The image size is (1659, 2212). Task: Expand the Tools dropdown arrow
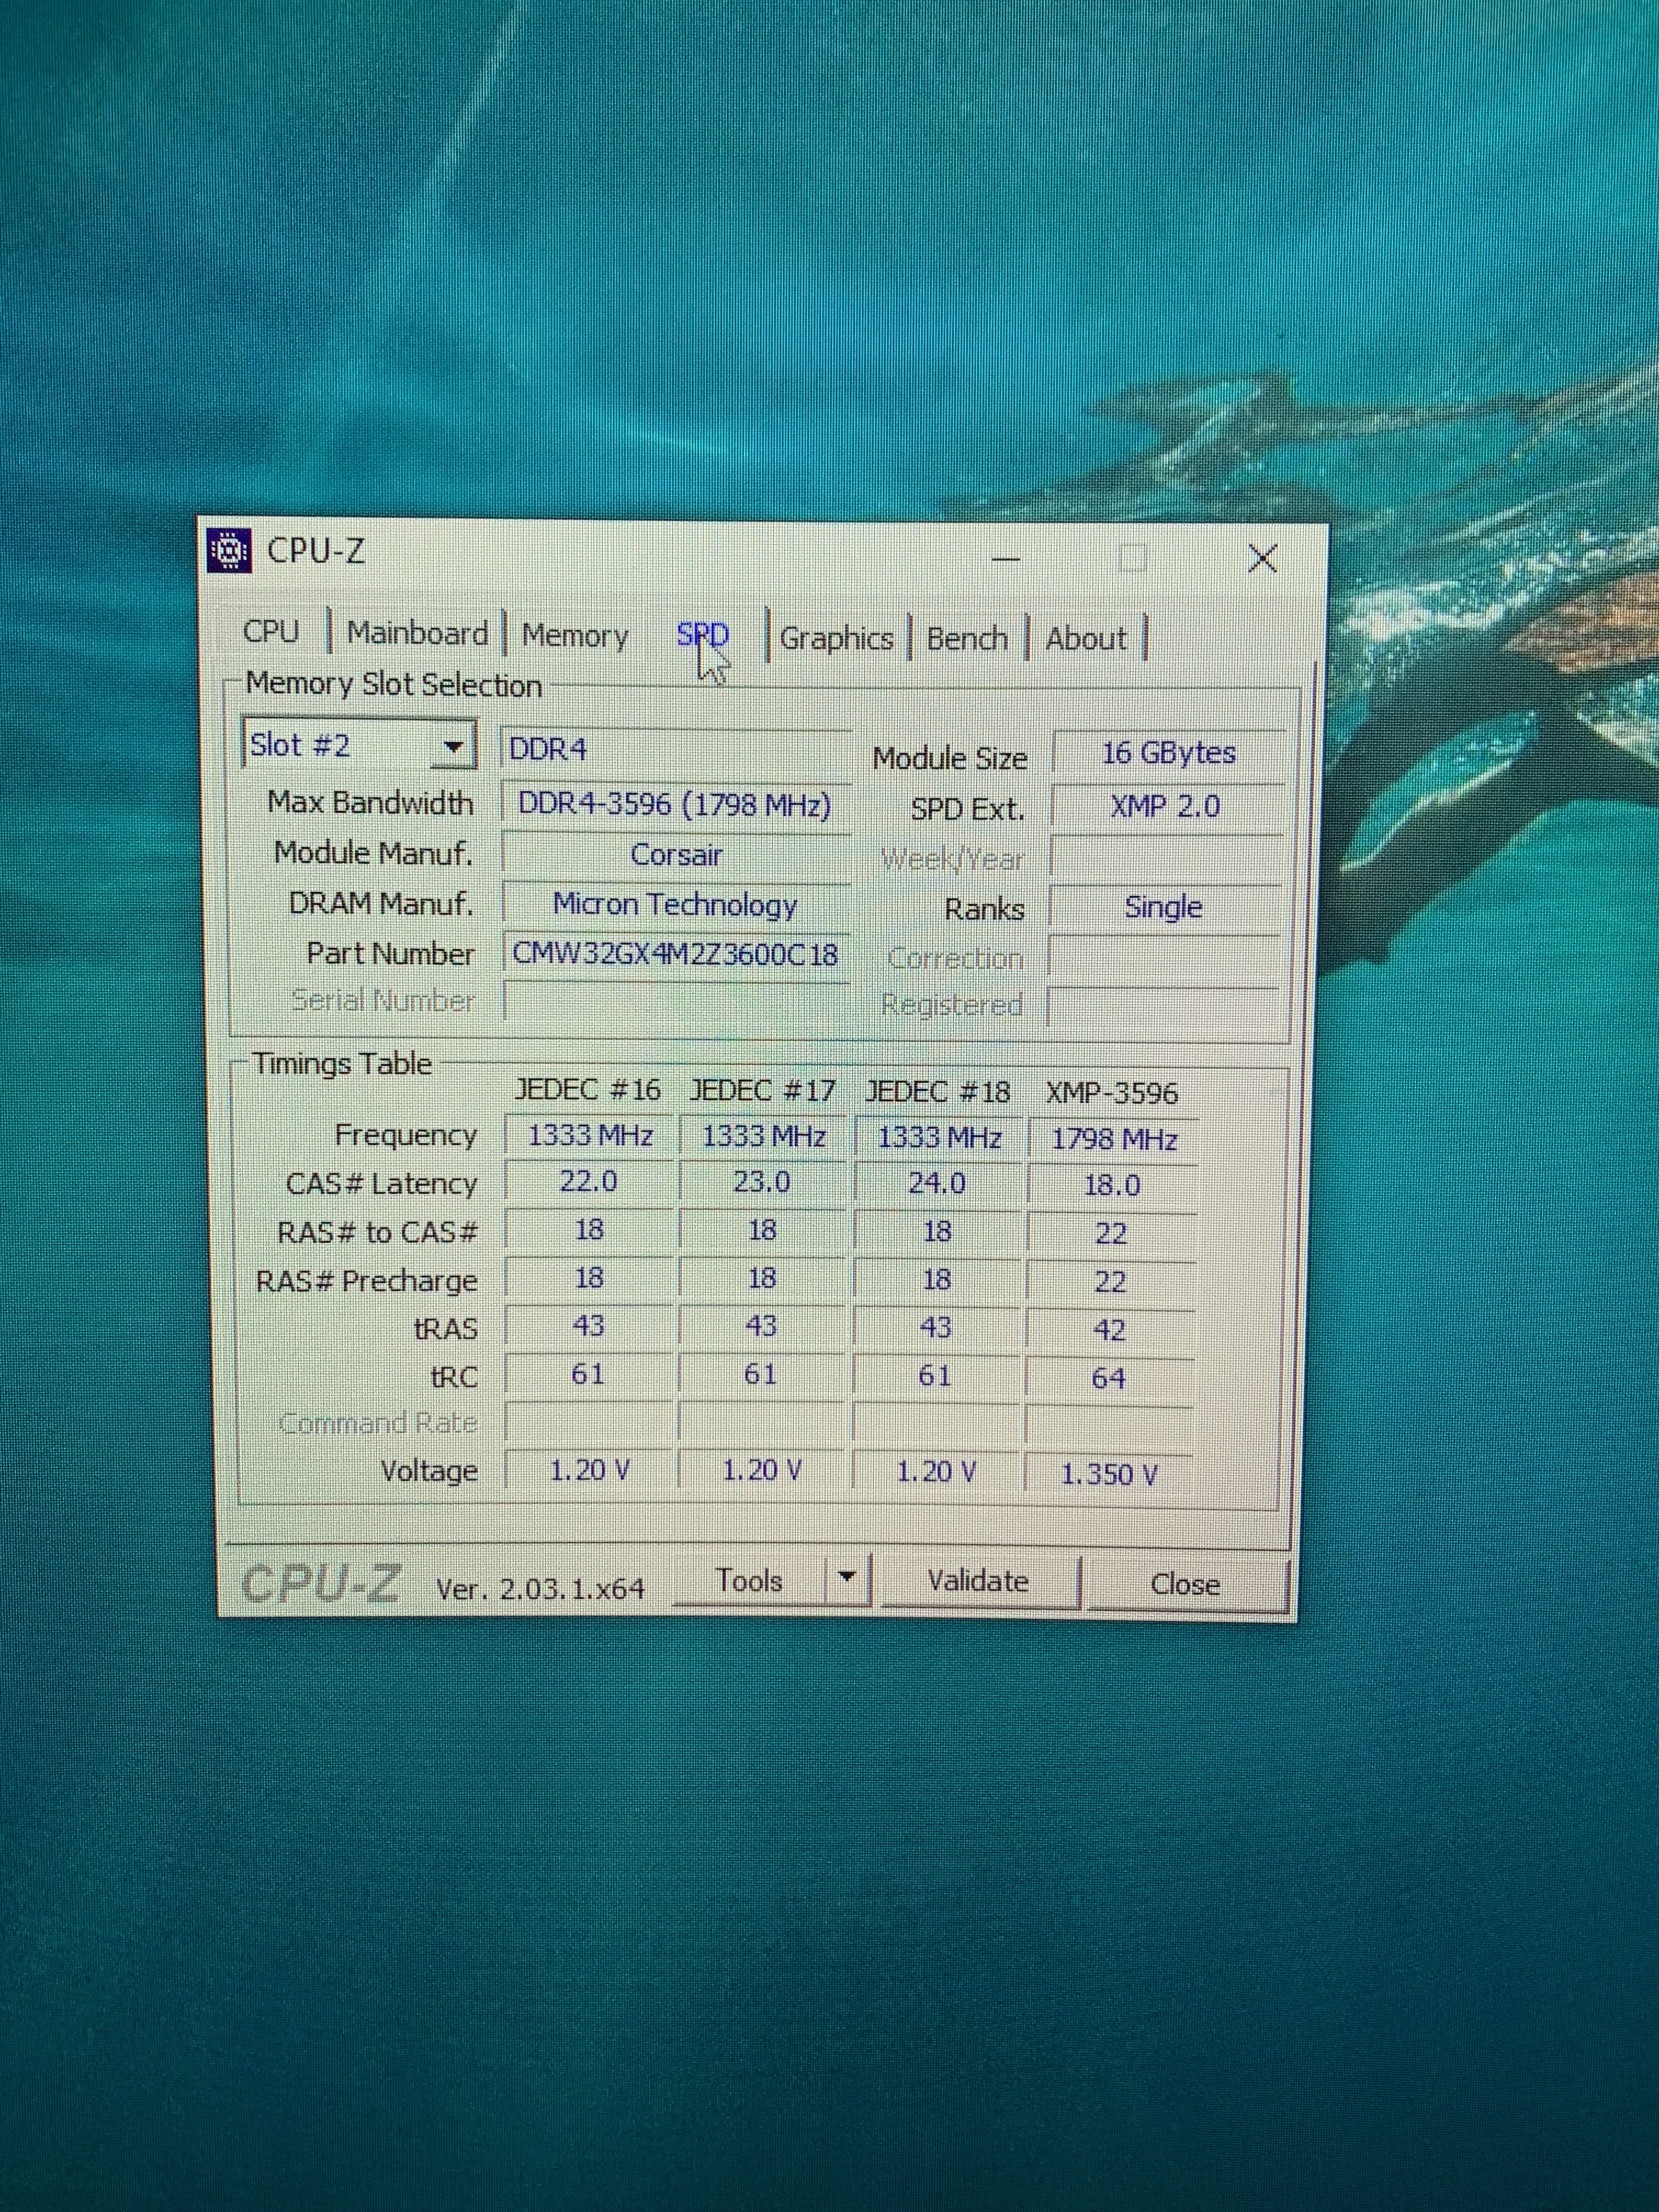point(848,1579)
